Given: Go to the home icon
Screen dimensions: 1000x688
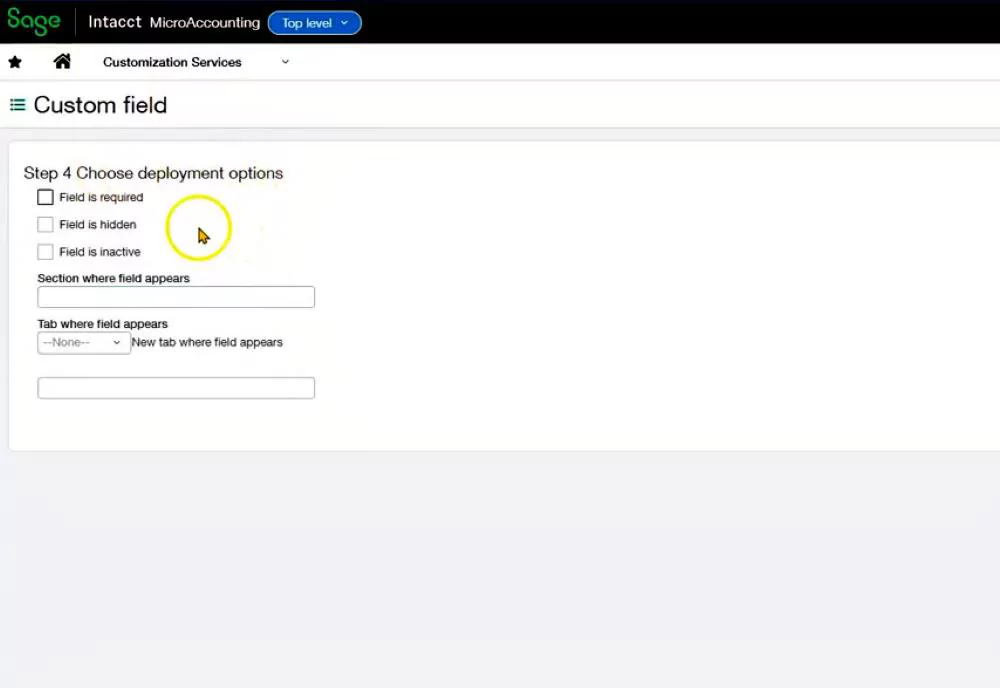Looking at the screenshot, I should pos(62,62).
